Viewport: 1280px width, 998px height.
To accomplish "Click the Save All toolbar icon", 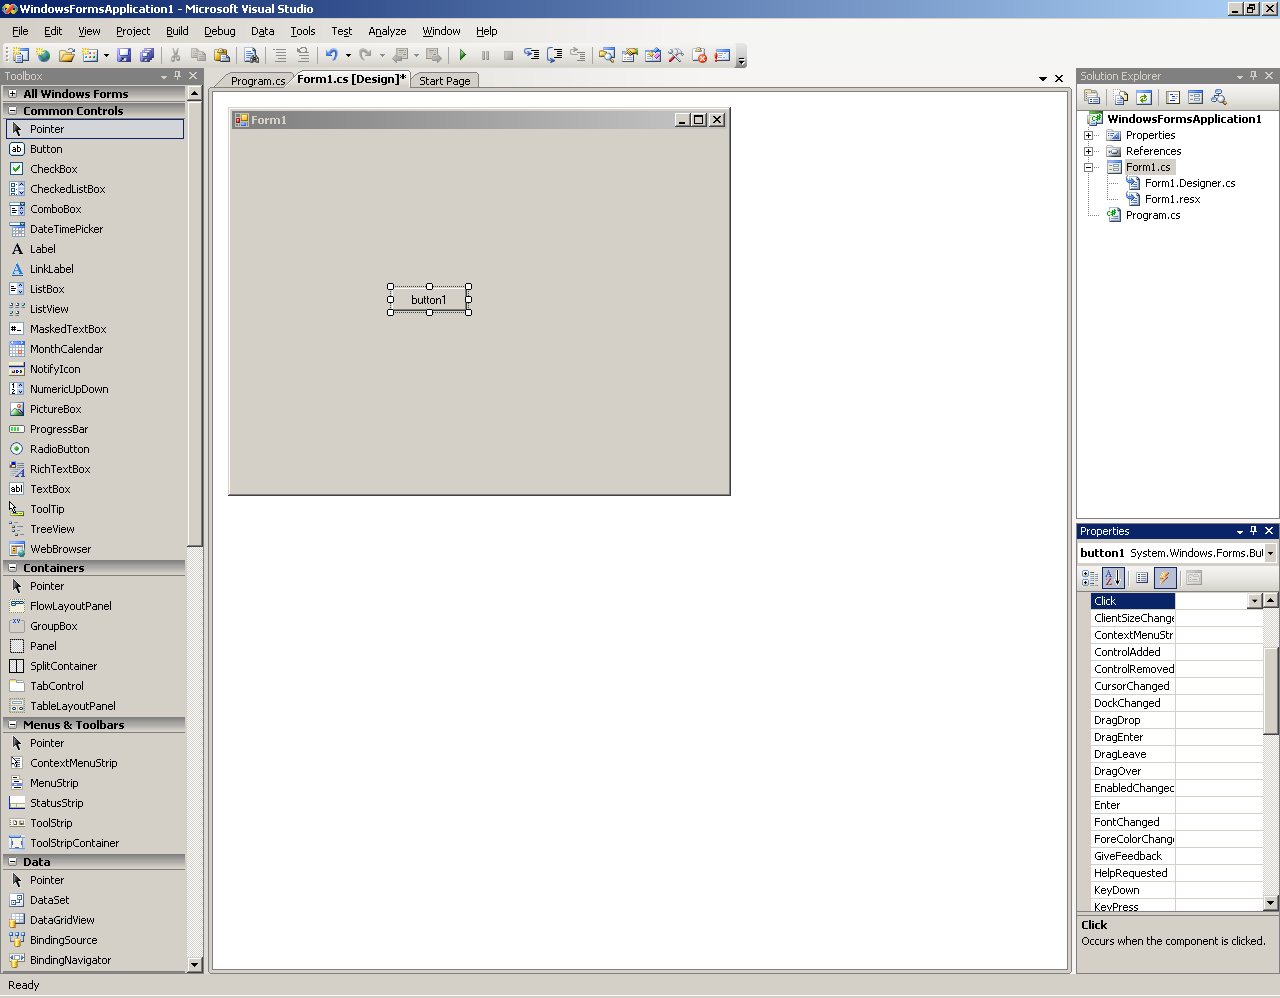I will (147, 55).
